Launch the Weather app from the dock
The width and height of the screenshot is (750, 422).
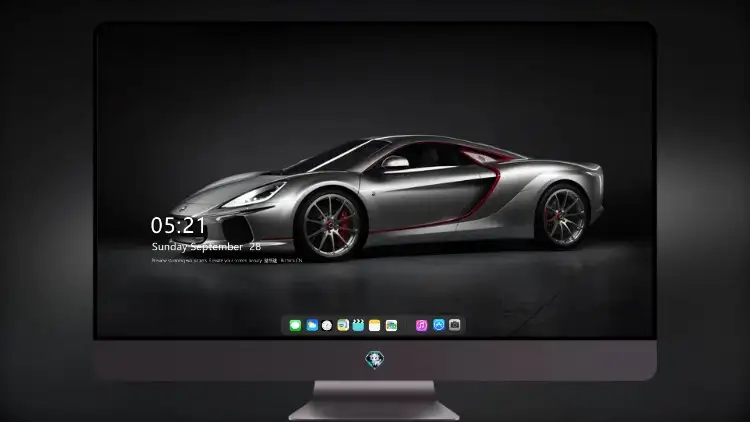(312, 325)
